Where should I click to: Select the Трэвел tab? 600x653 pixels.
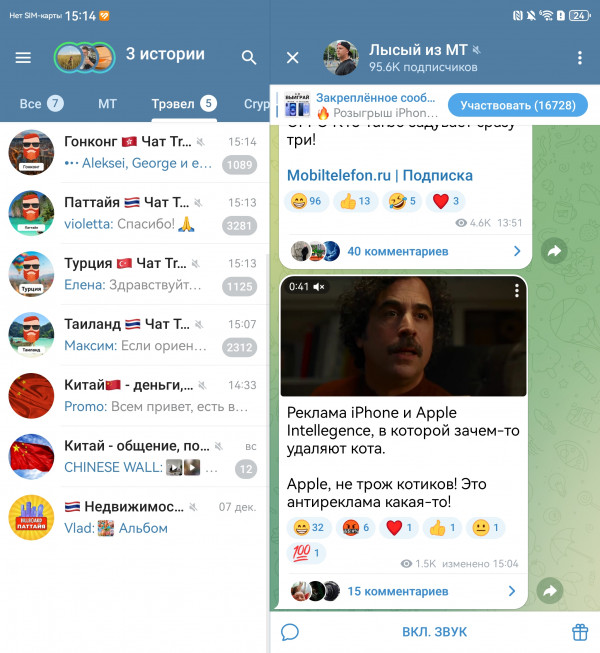[184, 104]
